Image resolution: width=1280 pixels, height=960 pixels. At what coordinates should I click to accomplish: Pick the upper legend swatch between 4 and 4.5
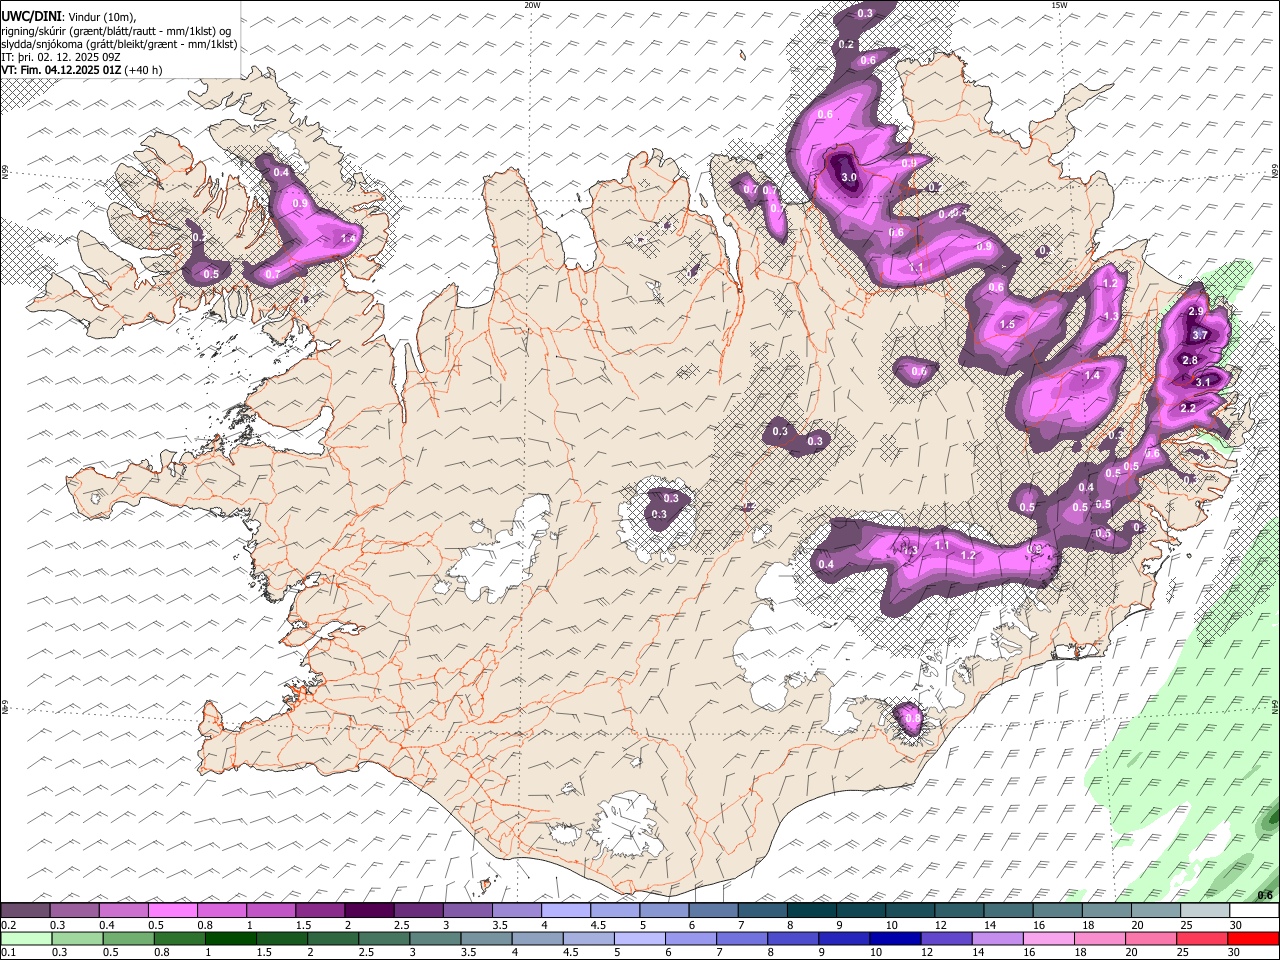tap(566, 910)
